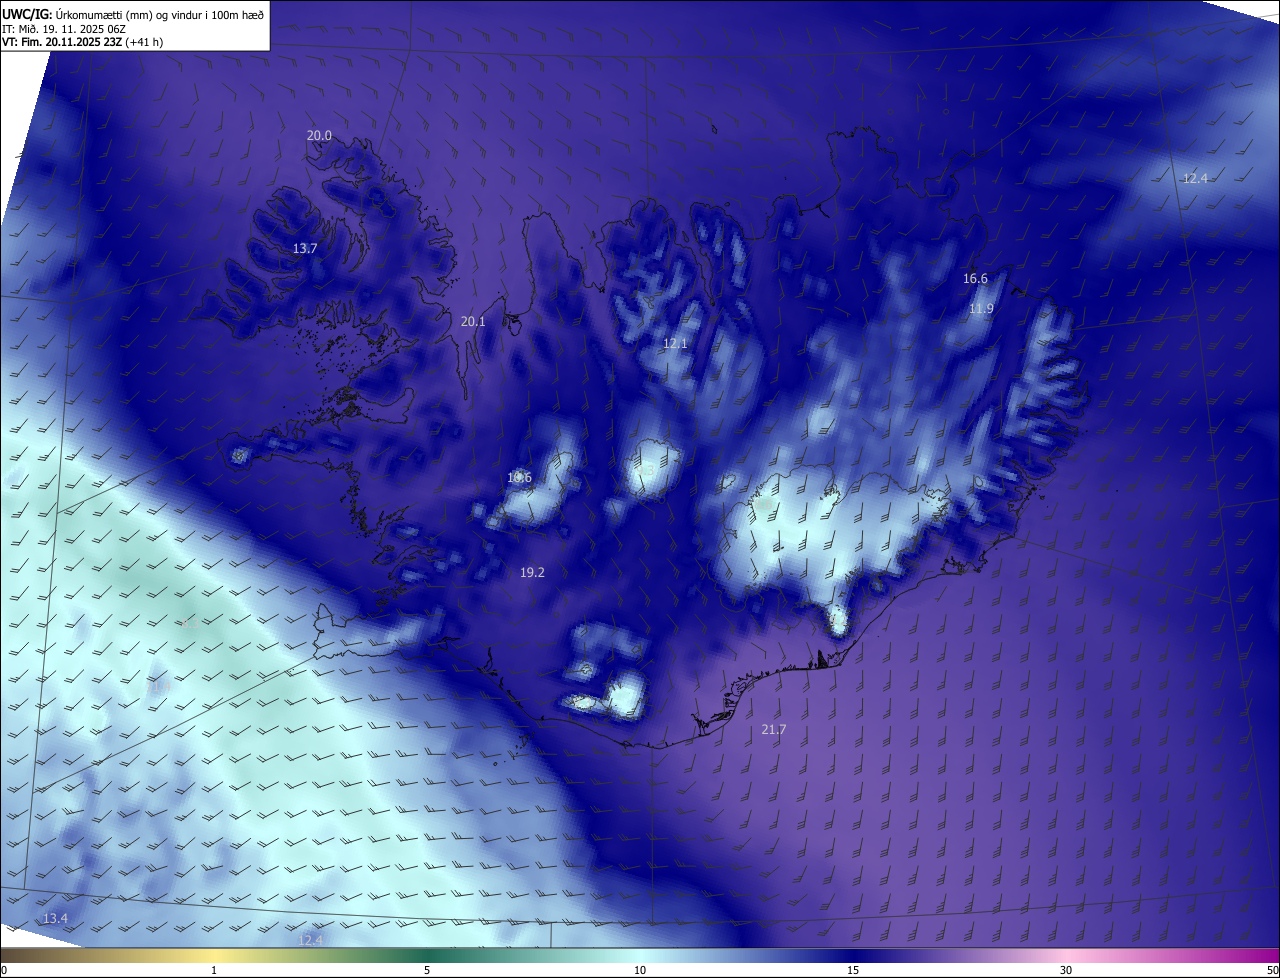
Task: Click the '10' label on the colour scale
Action: click(640, 970)
